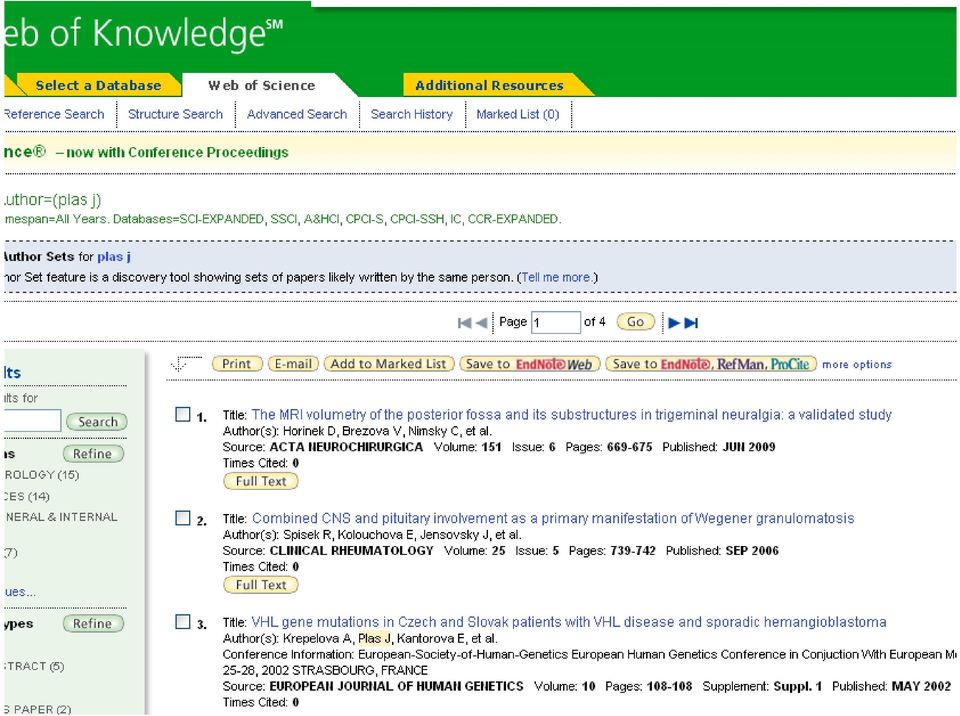960x716 pixels.
Task: Open Advanced Search
Action: 296,114
